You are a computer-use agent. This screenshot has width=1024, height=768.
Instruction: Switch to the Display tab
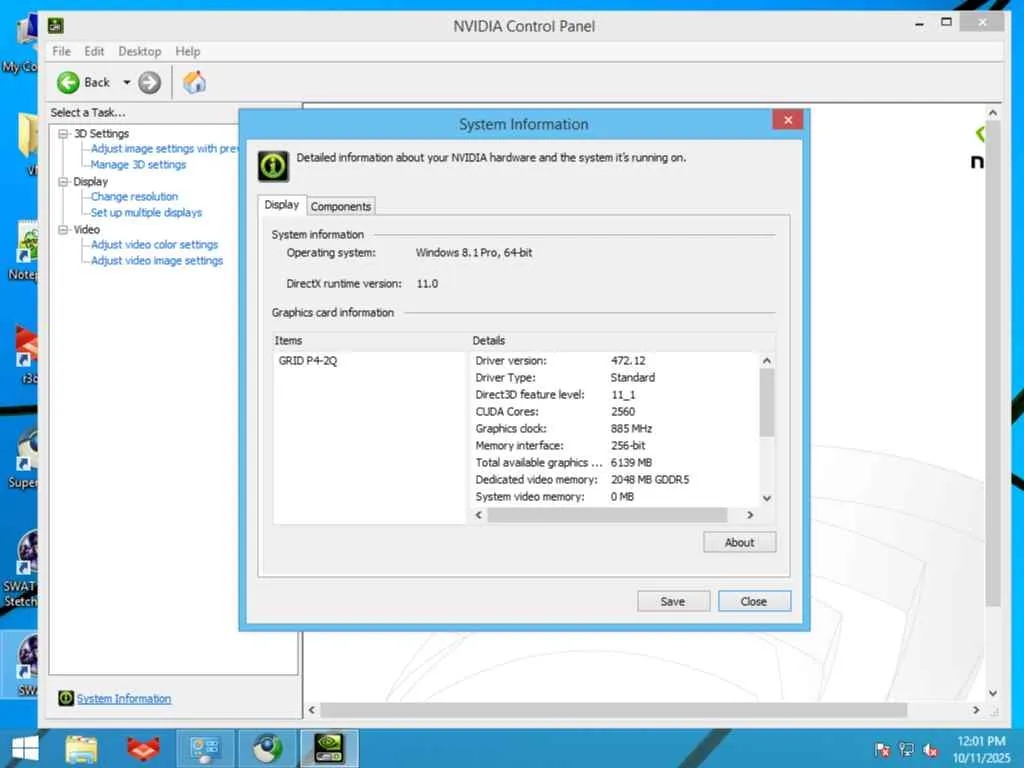point(281,204)
